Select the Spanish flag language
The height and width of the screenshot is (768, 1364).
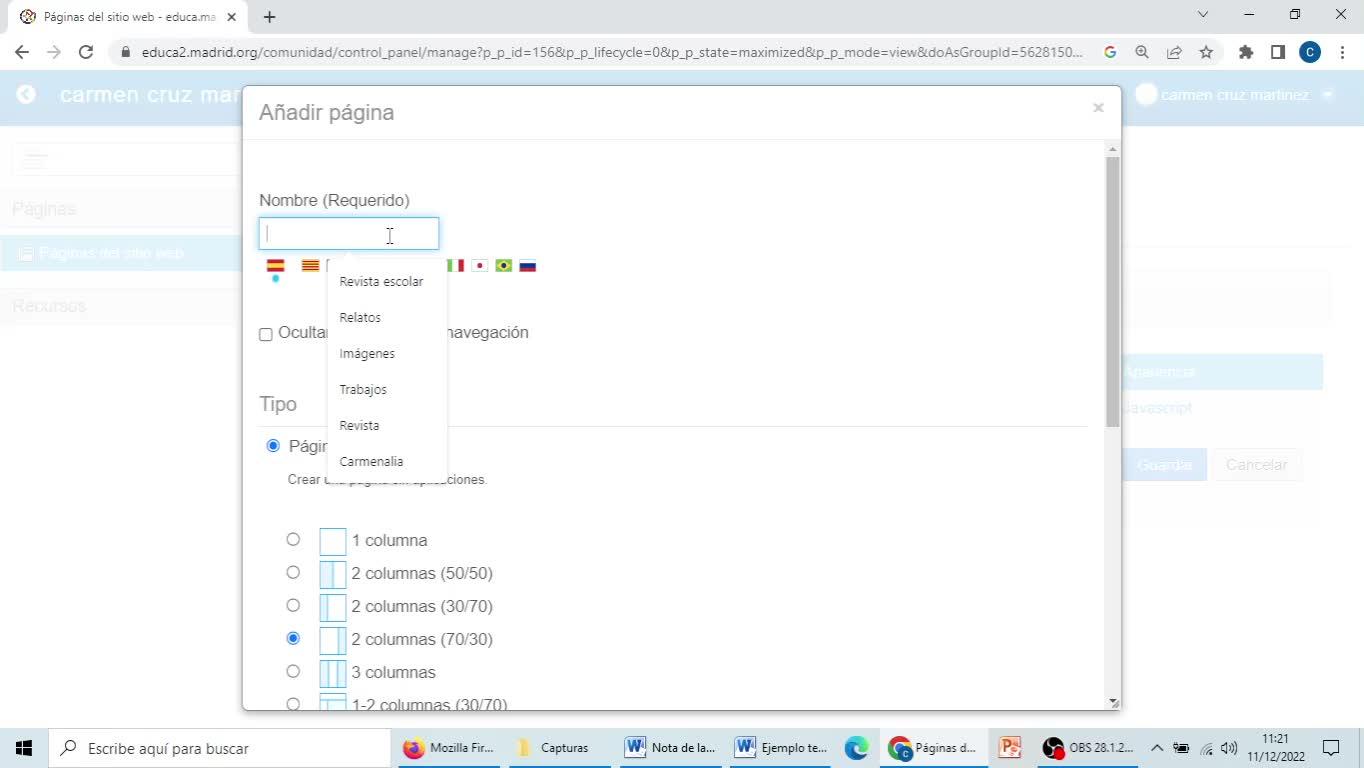(275, 266)
